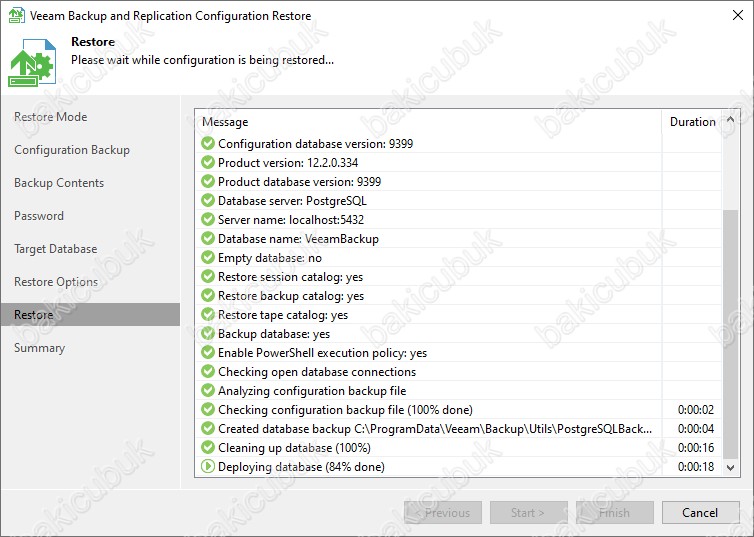This screenshot has width=754, height=537.
Task: Click the check icon next to Empty database: no
Action: [x=208, y=257]
